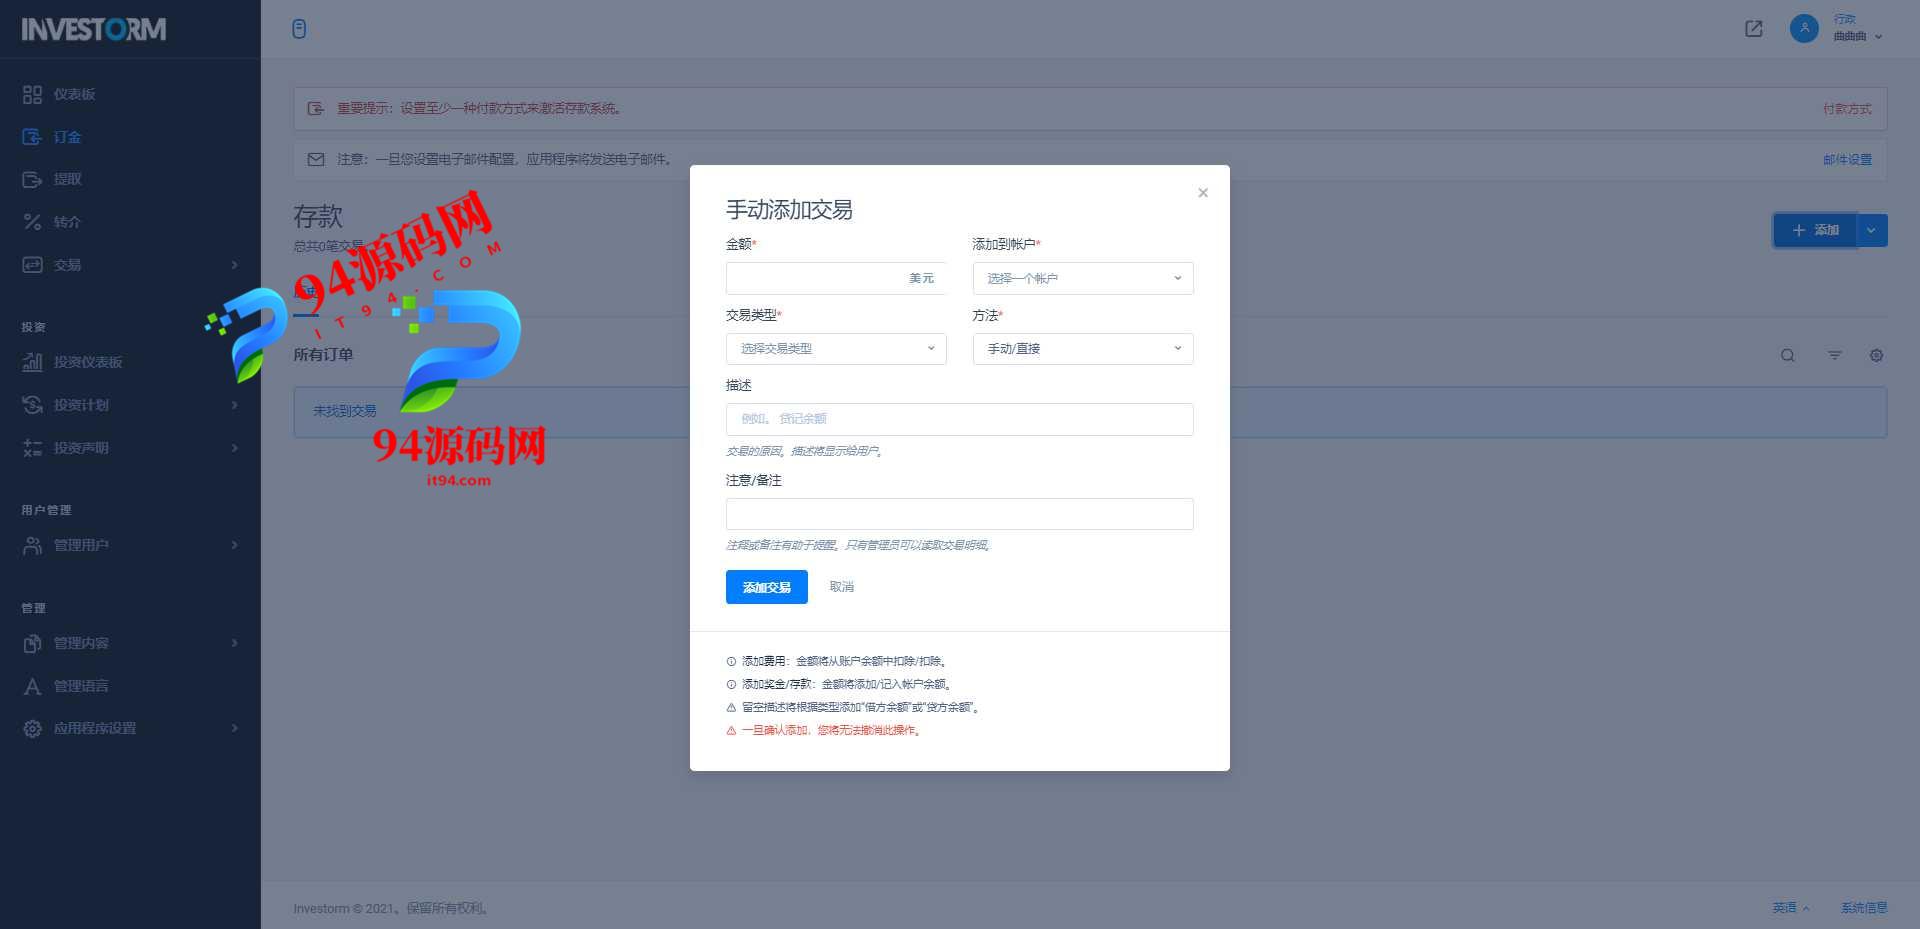The height and width of the screenshot is (929, 1920).
Task: Click the payment alert icon
Action: (x=316, y=108)
